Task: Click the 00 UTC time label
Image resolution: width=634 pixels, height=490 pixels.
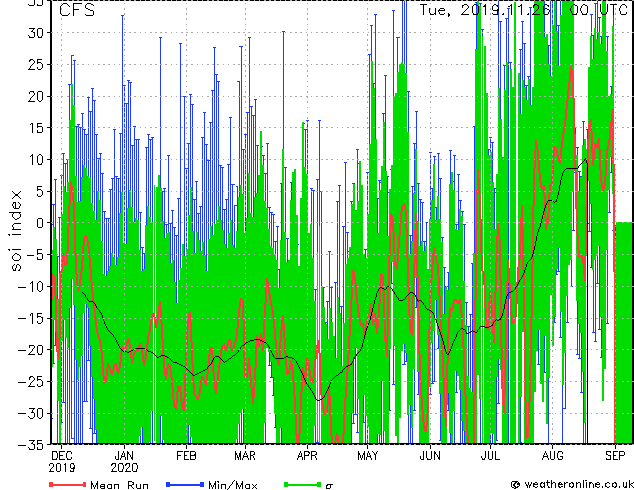Action: click(599, 10)
